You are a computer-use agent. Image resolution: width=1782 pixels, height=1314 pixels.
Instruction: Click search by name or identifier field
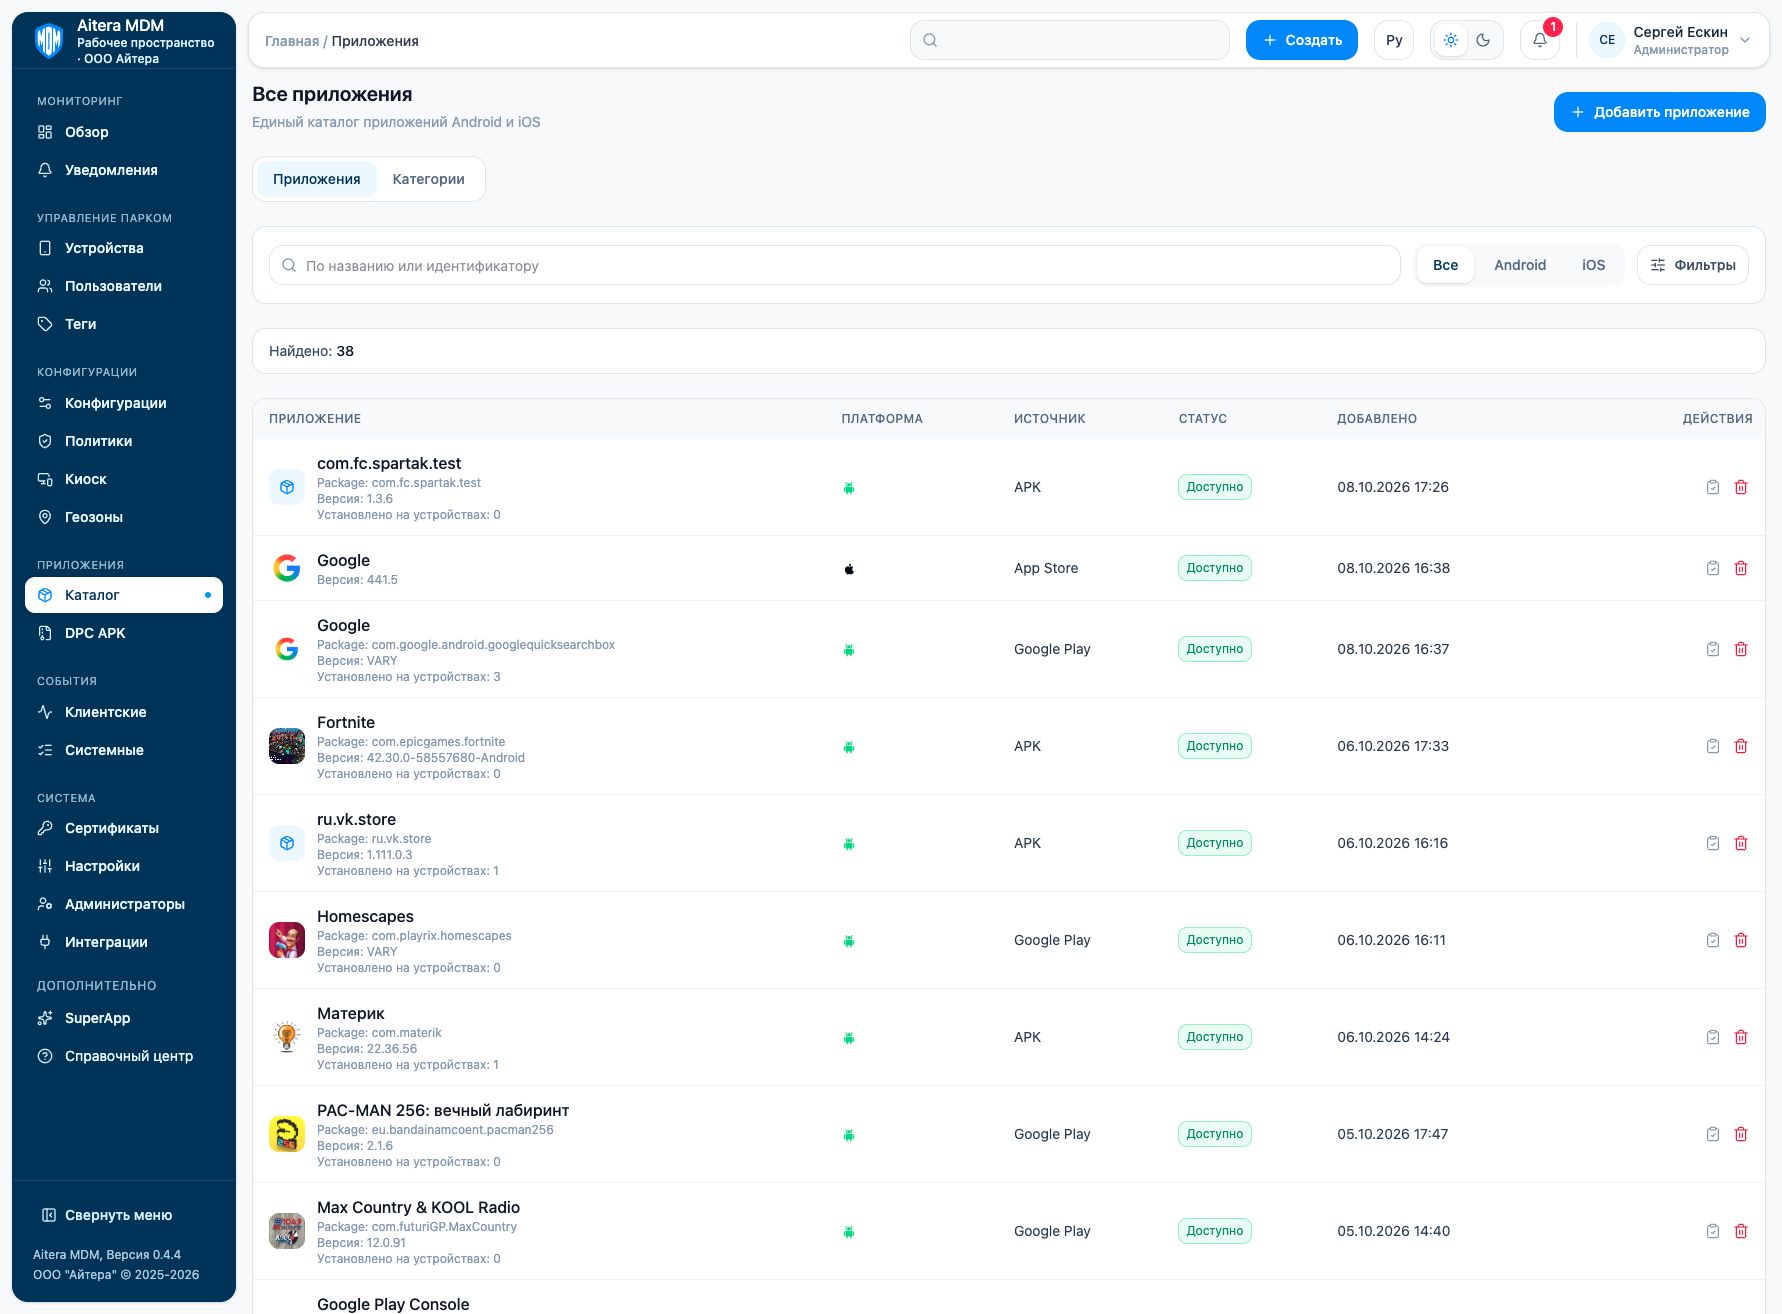pos(834,265)
